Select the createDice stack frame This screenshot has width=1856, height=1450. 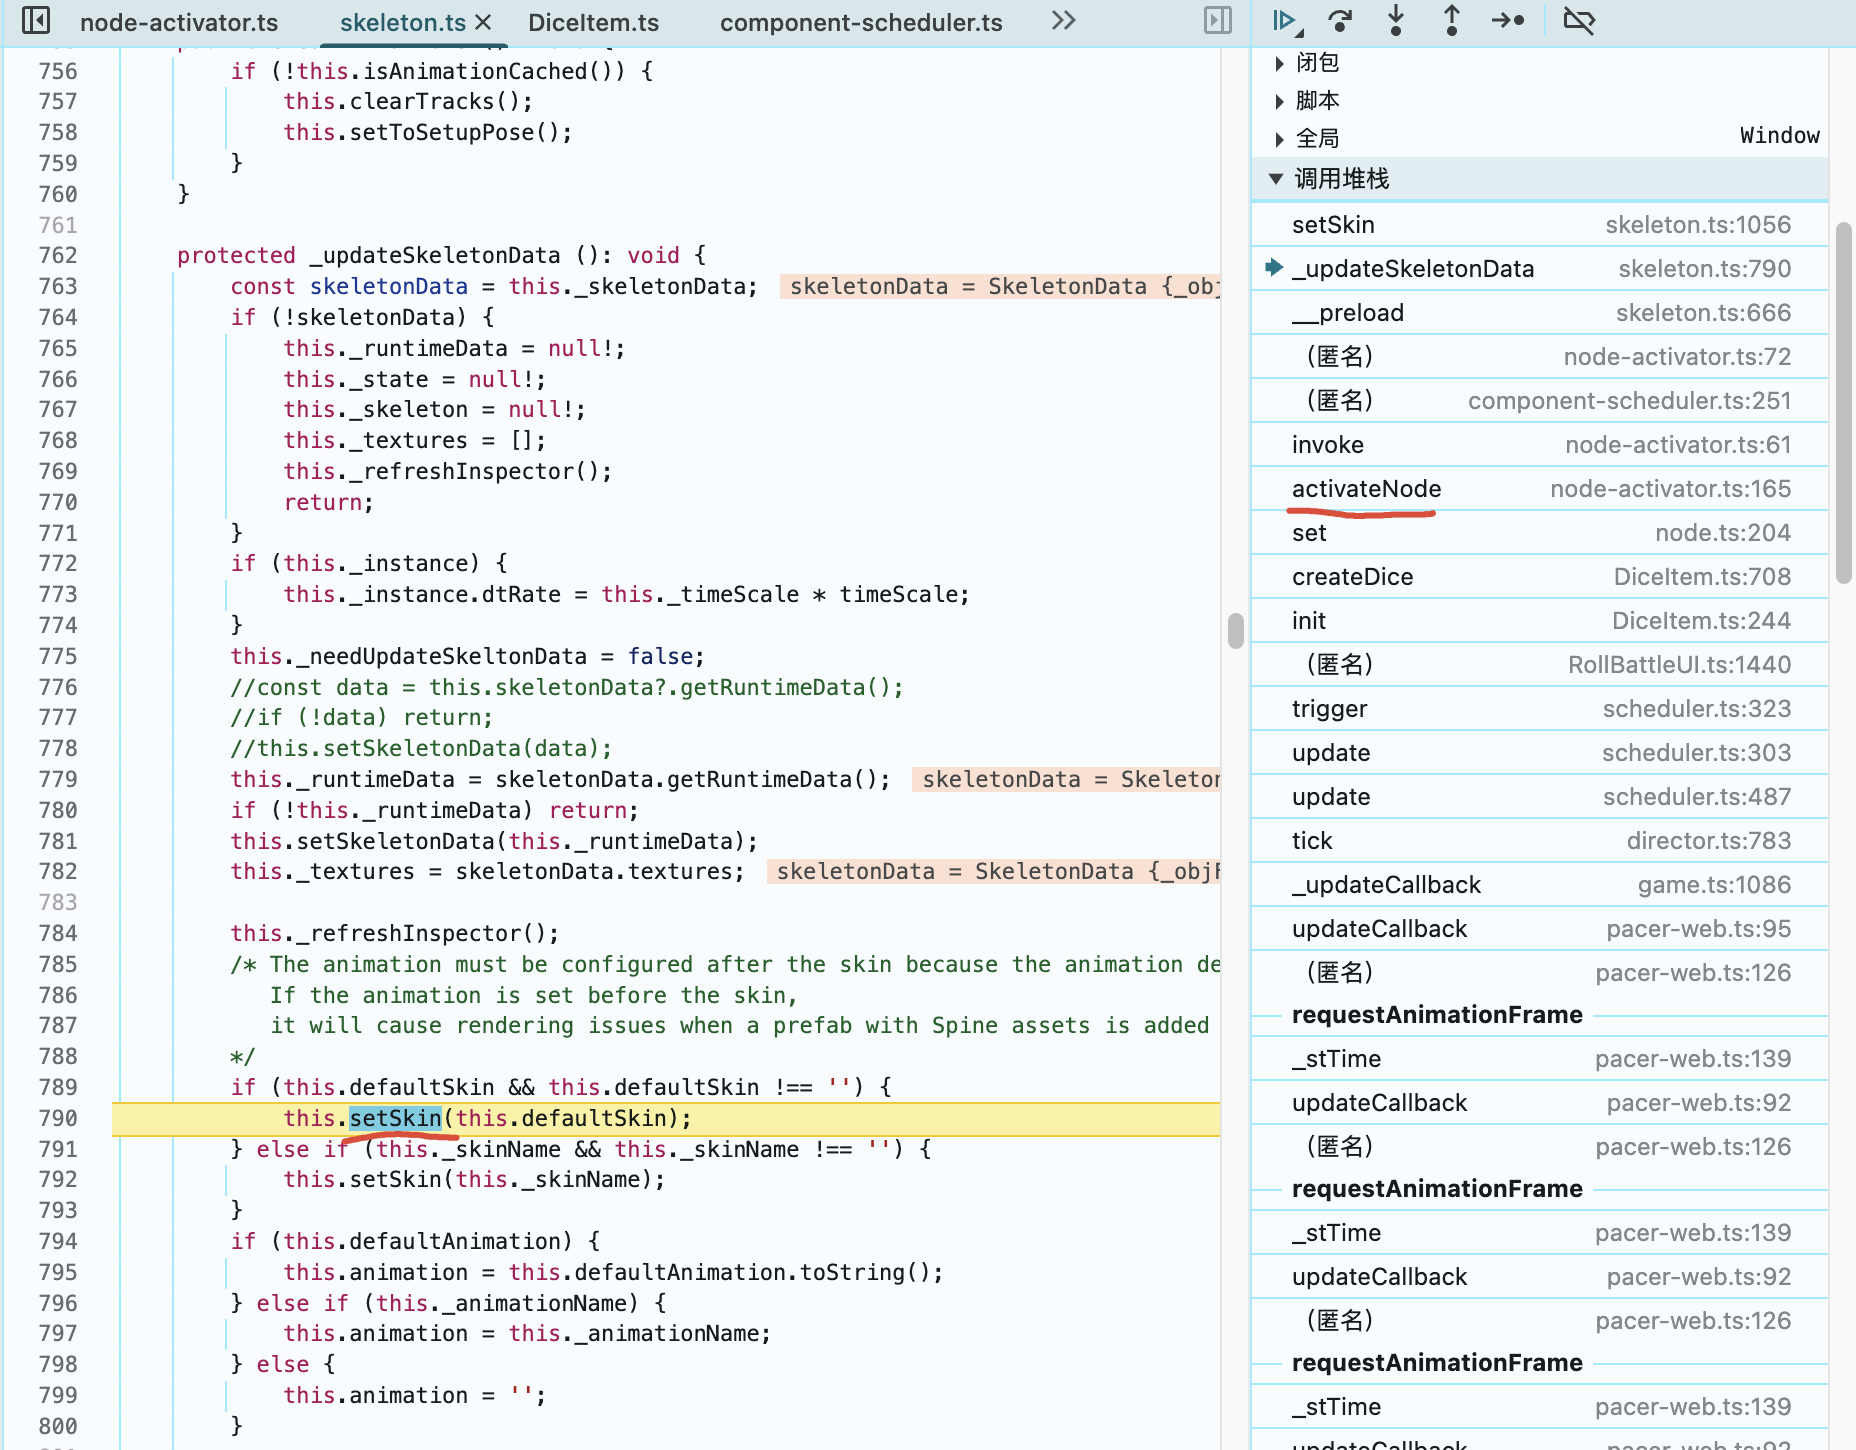(1540, 577)
